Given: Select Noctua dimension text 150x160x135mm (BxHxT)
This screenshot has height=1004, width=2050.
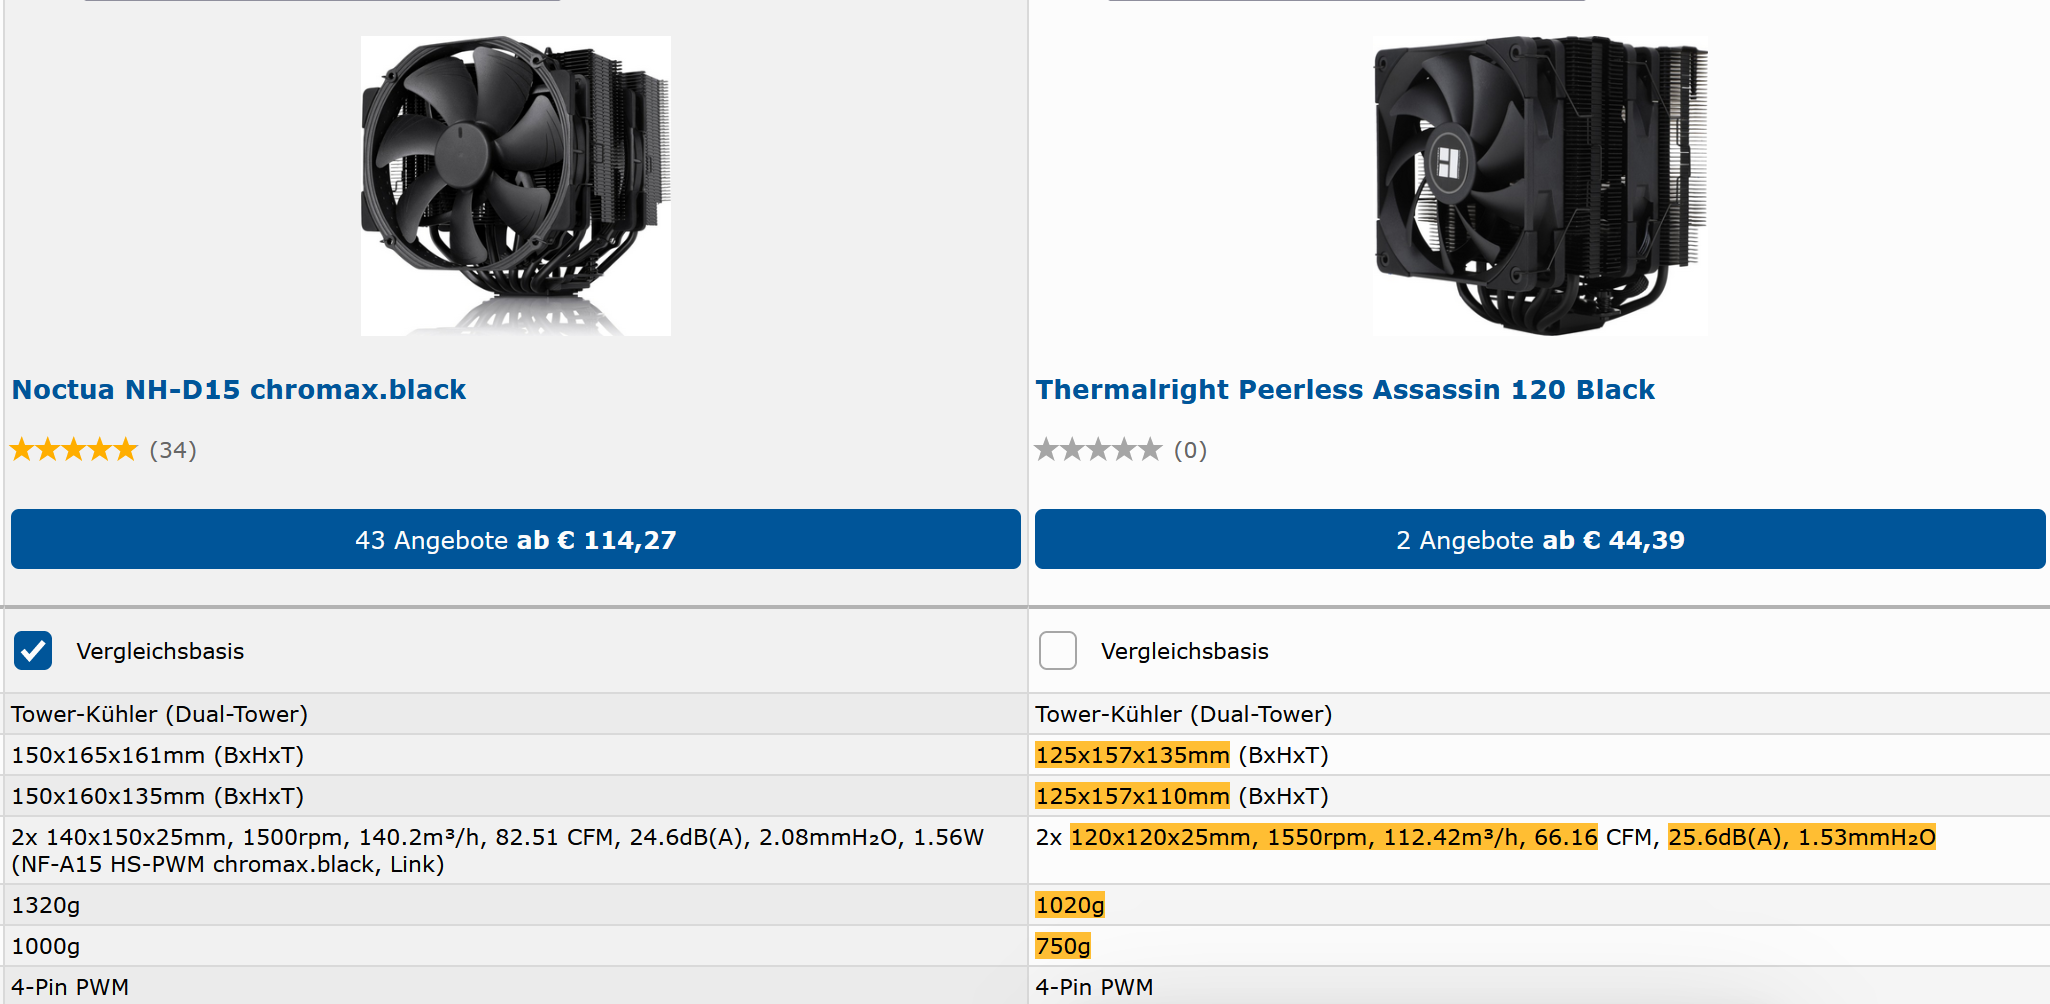Looking at the screenshot, I should coord(157,796).
